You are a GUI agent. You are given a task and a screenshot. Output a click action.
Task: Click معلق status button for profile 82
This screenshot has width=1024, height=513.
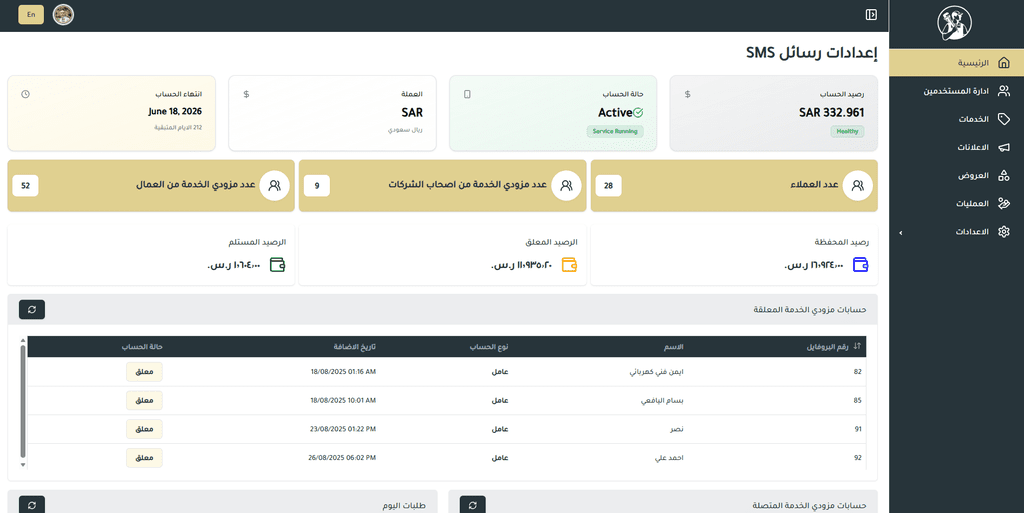[x=144, y=372]
